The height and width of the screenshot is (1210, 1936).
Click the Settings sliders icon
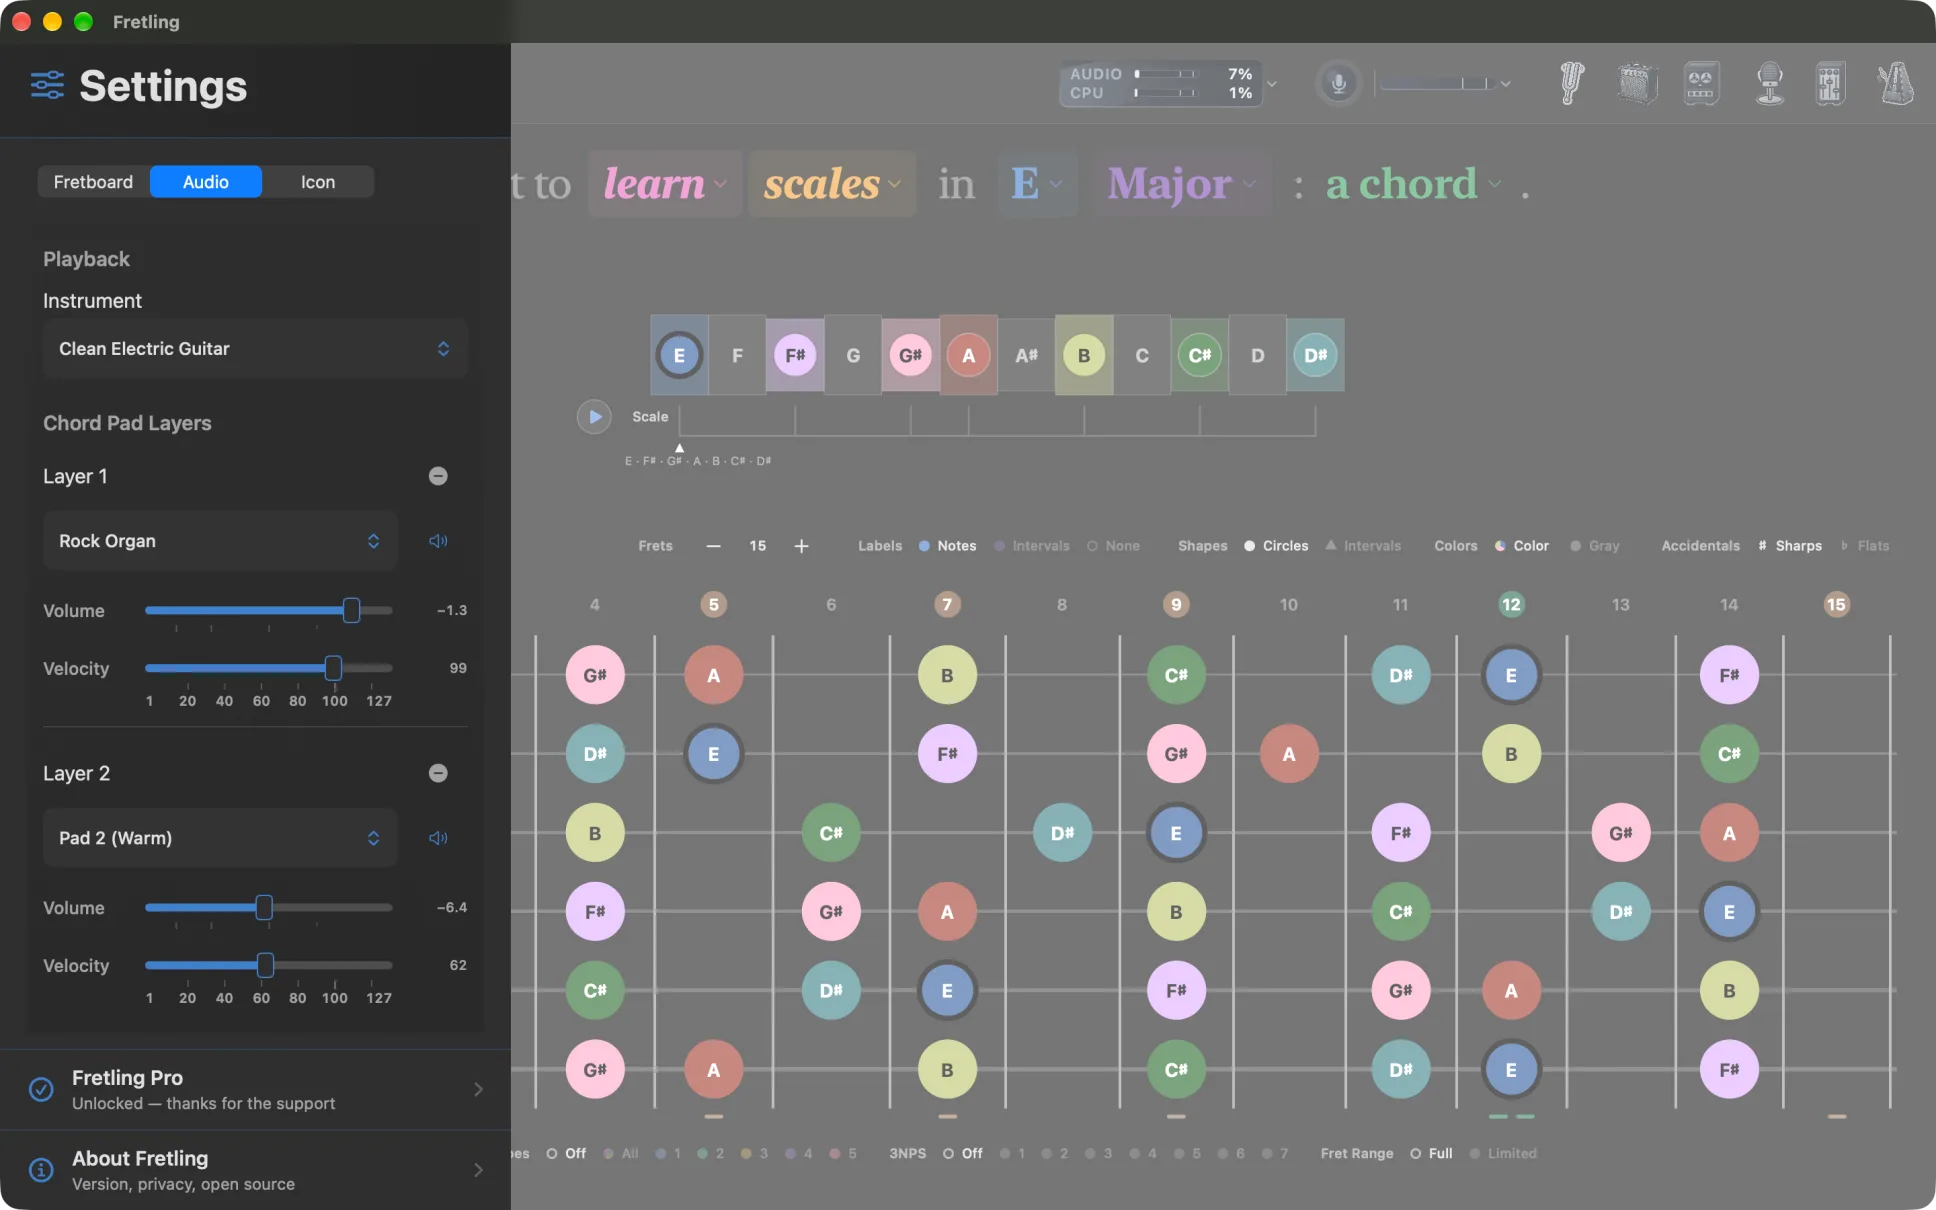point(47,85)
